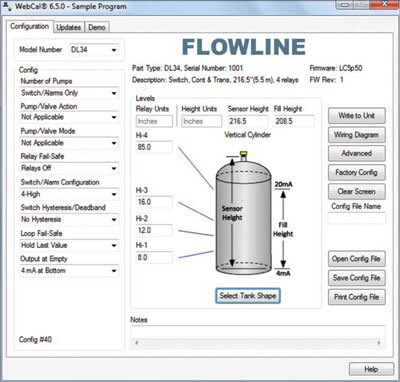Screen dimensions: 400x382
Task: Click the 'FW Rev: 1' text
Action: coord(326,80)
